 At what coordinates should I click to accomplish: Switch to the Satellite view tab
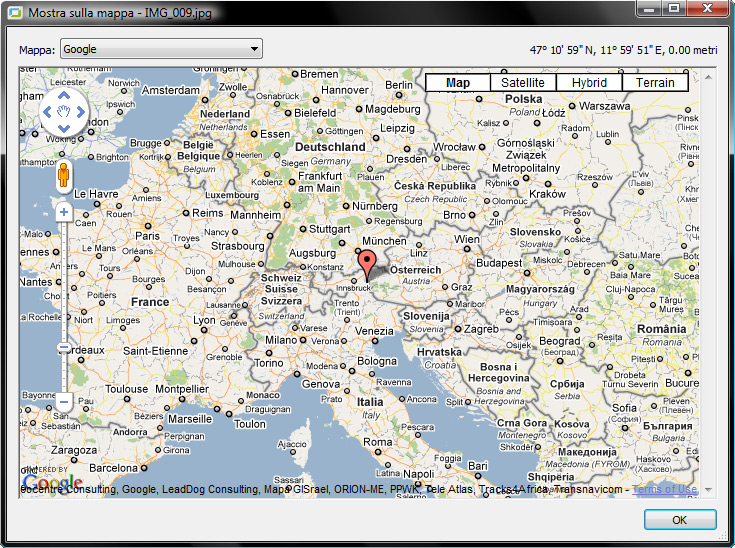click(x=523, y=83)
